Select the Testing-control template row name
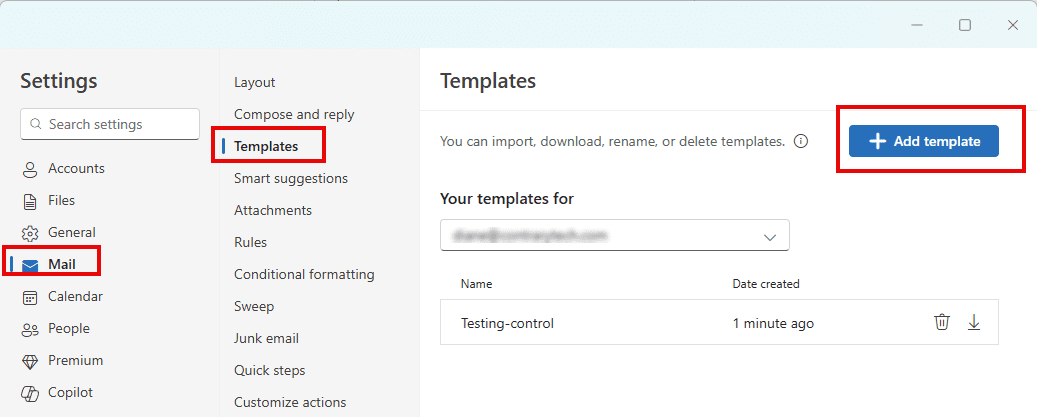The image size is (1037, 417). 507,323
